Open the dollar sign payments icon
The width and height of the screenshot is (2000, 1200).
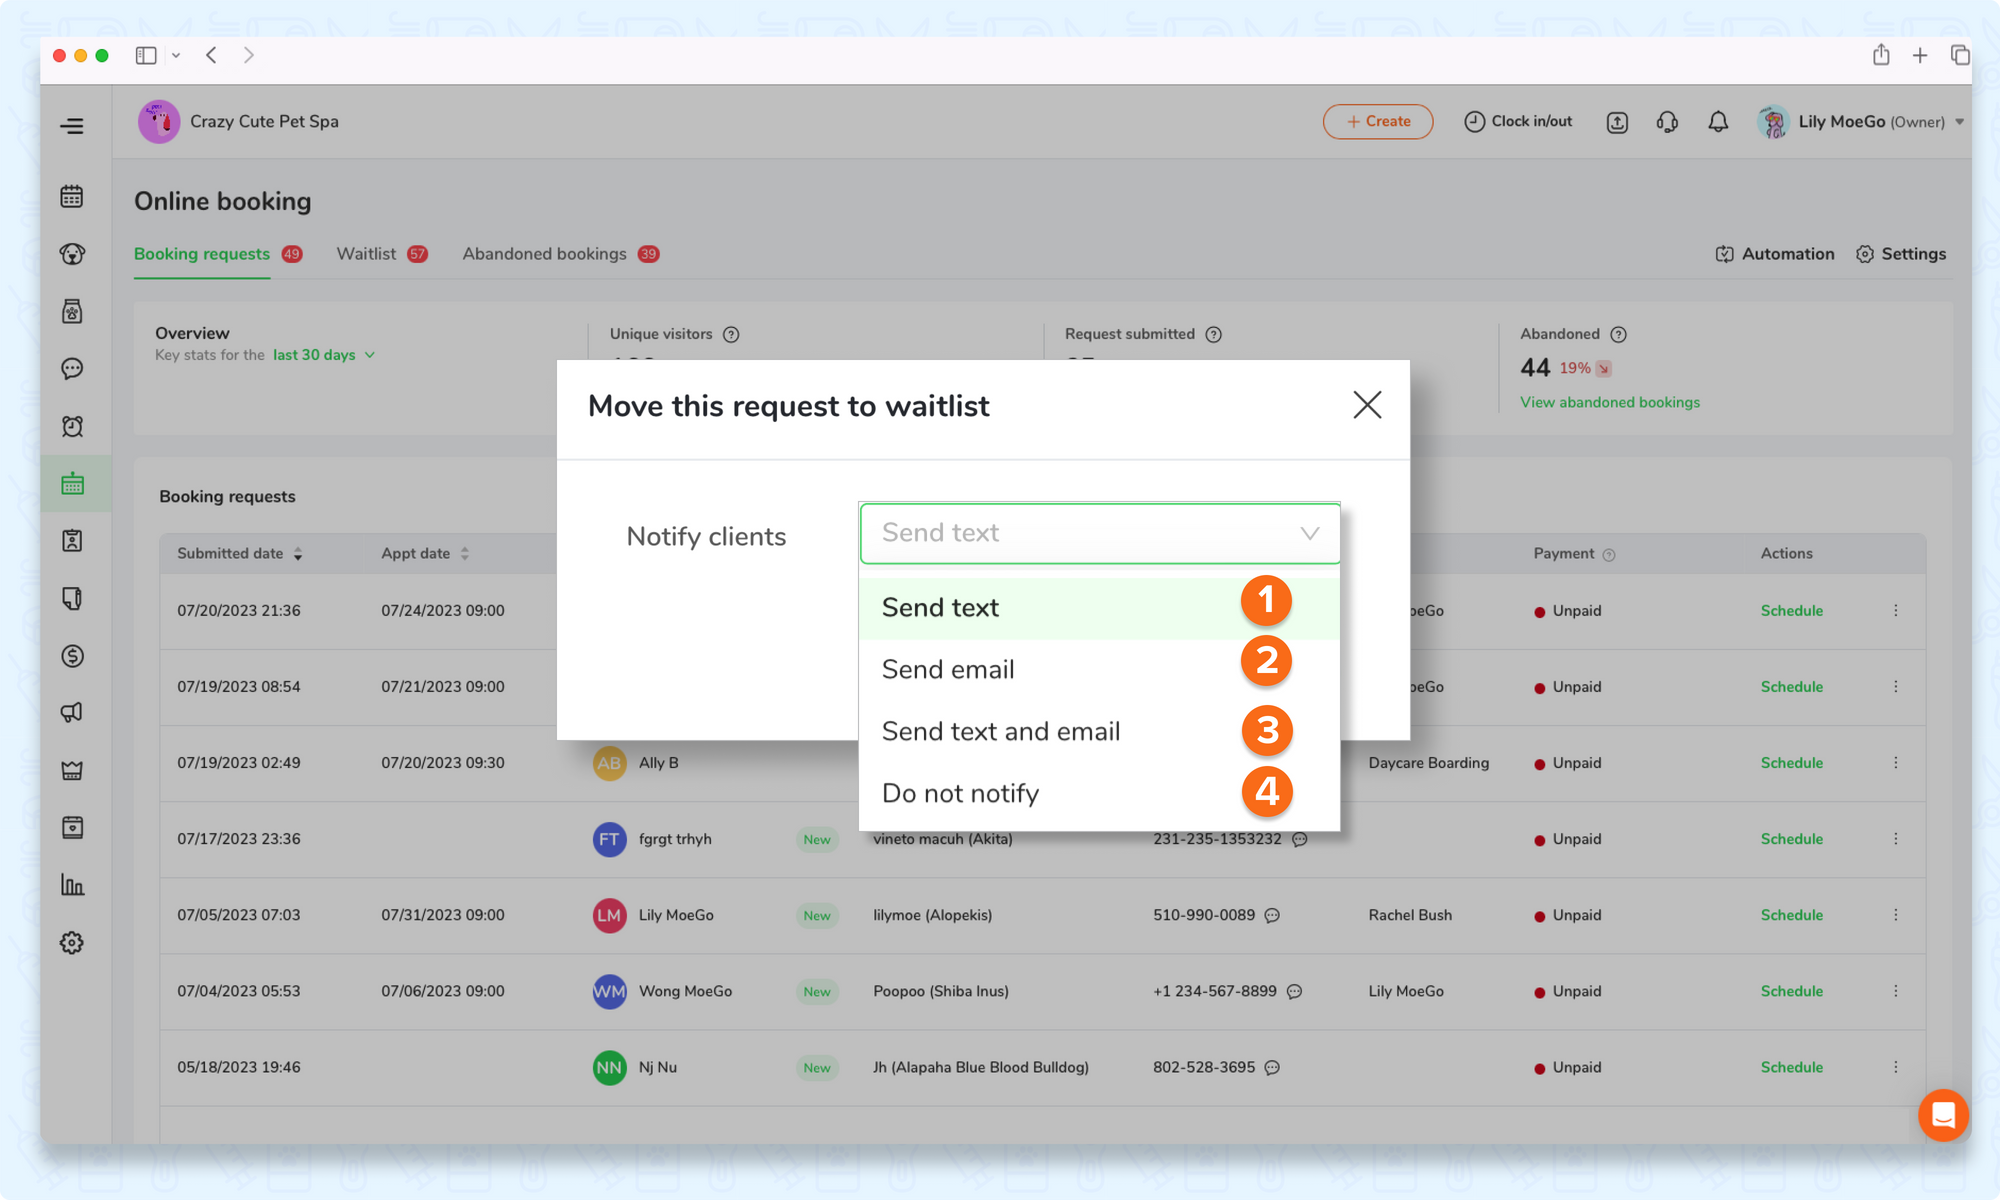tap(72, 656)
